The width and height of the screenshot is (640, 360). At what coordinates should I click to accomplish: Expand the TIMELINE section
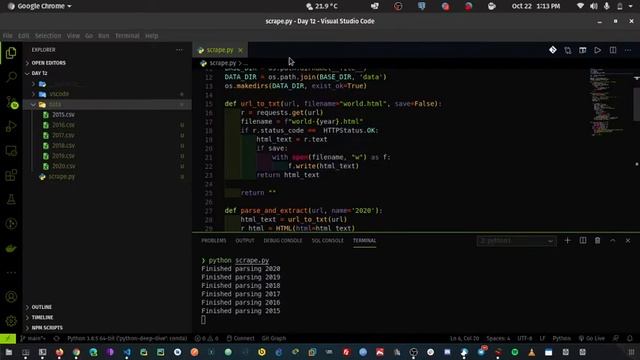point(42,317)
